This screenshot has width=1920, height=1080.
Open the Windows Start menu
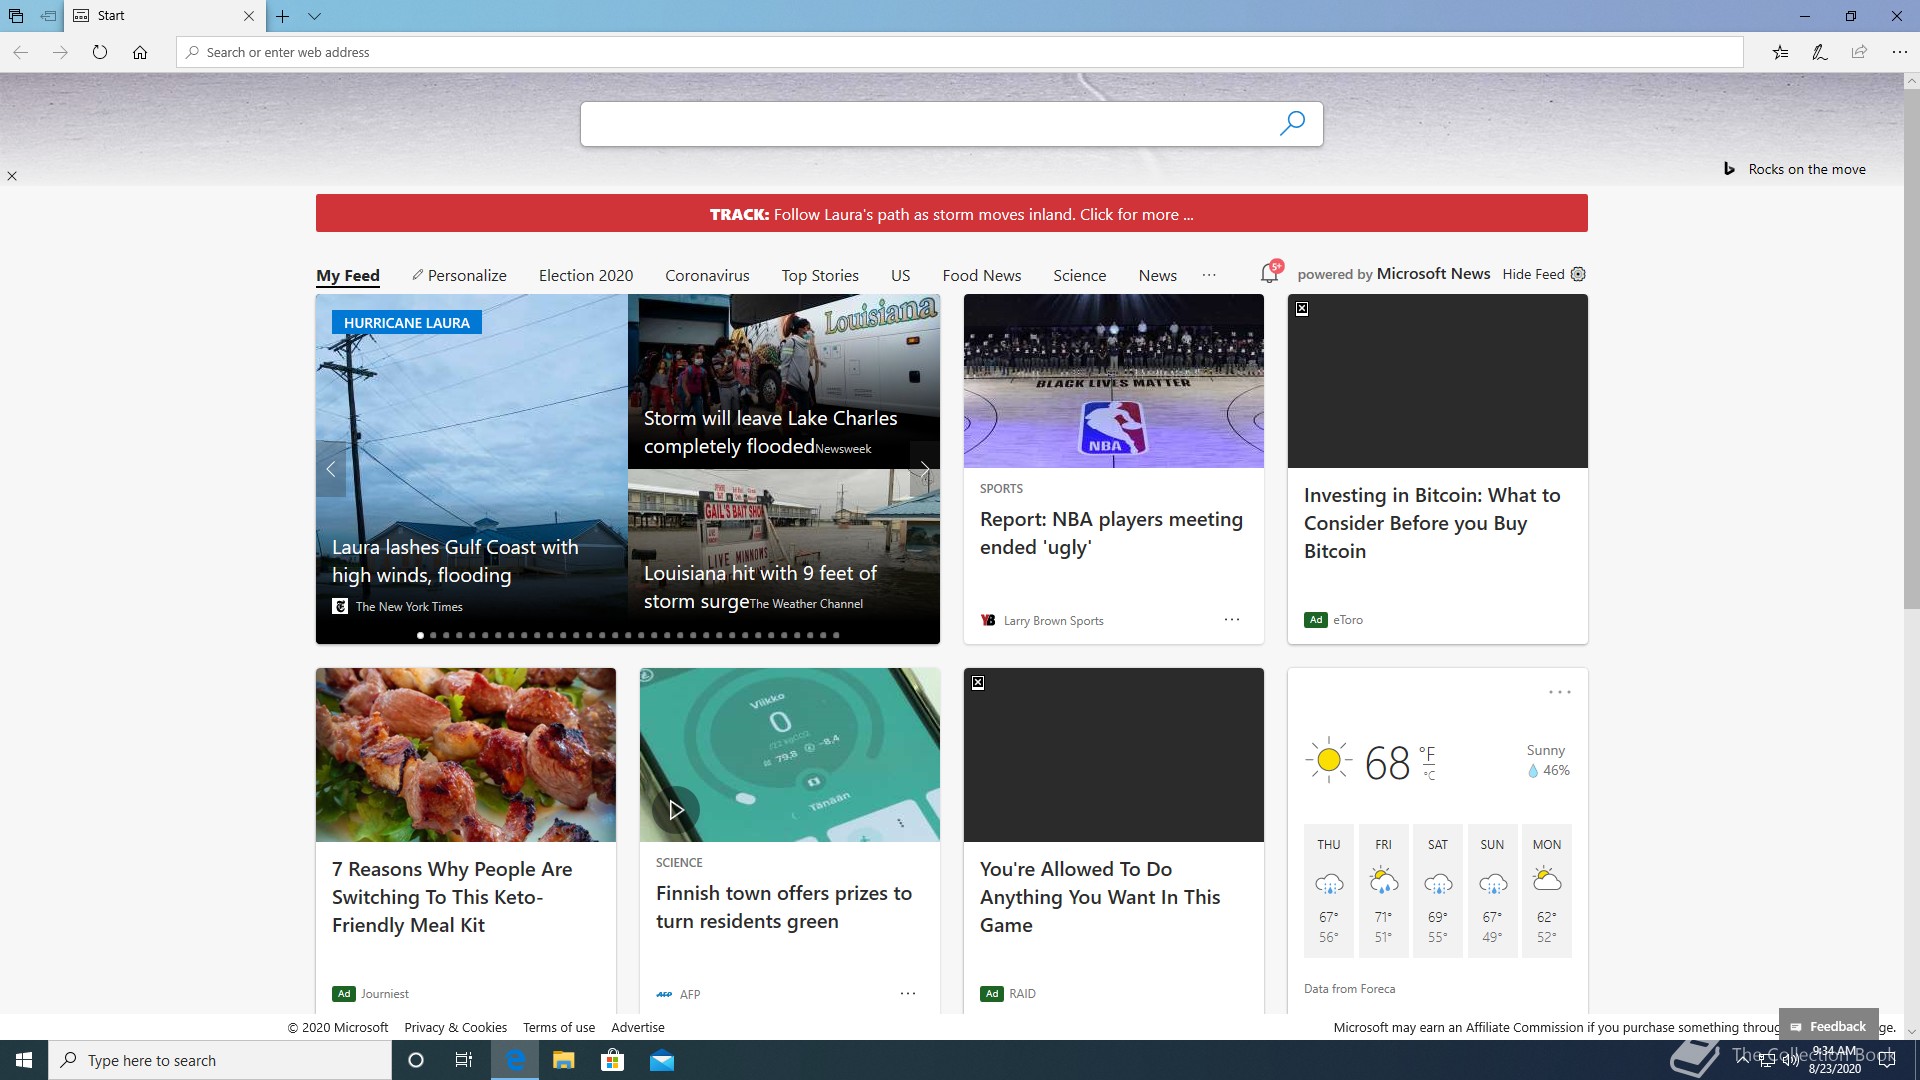[24, 1060]
